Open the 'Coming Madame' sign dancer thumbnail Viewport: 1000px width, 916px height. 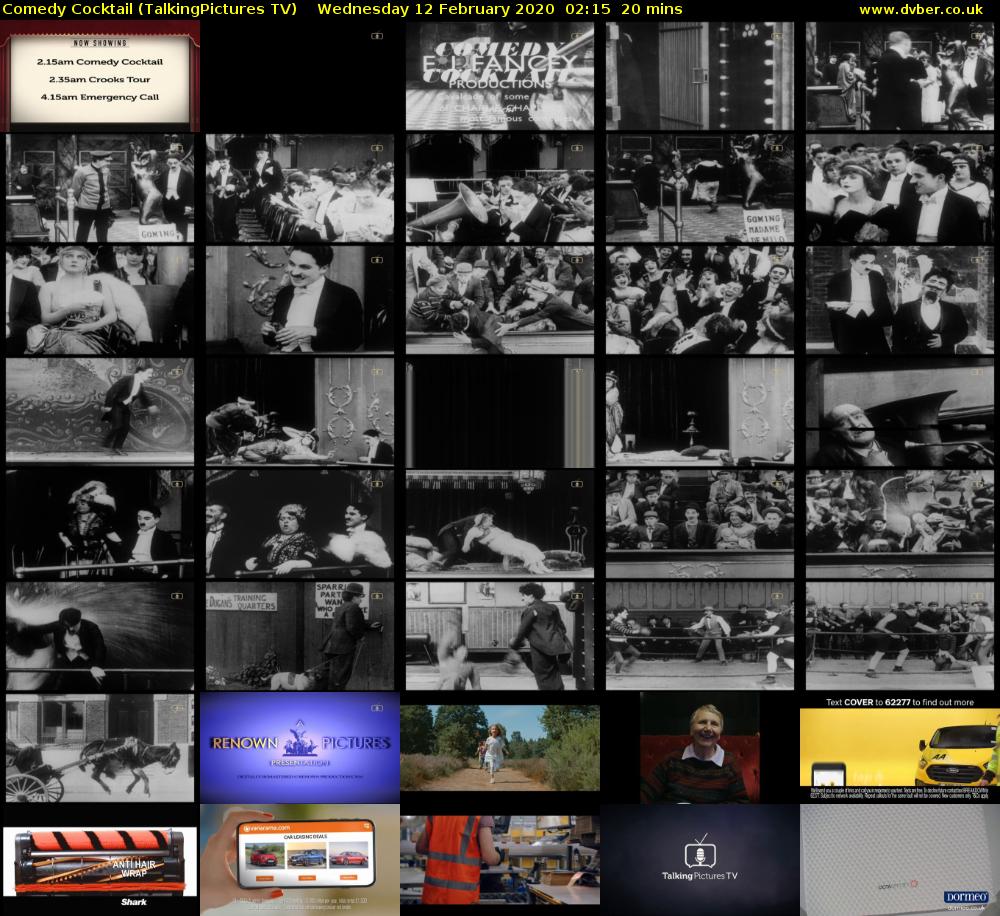[x=700, y=188]
